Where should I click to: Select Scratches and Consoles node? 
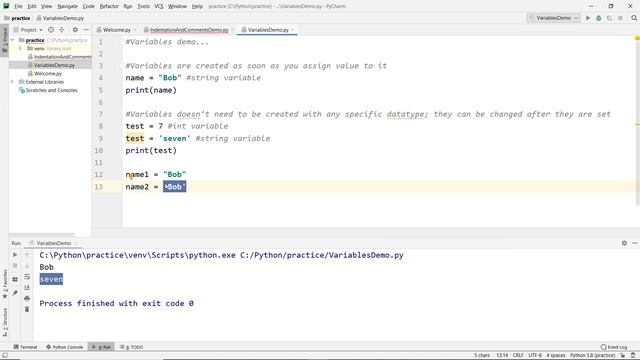[48, 90]
